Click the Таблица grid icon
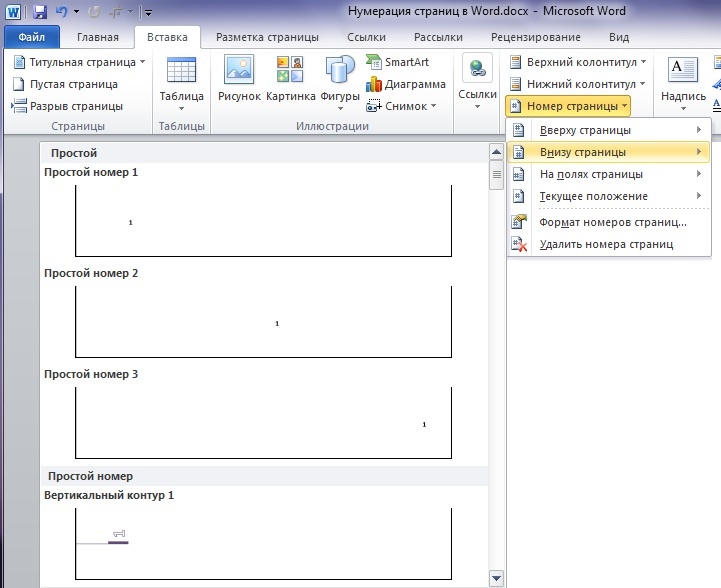 (x=181, y=69)
